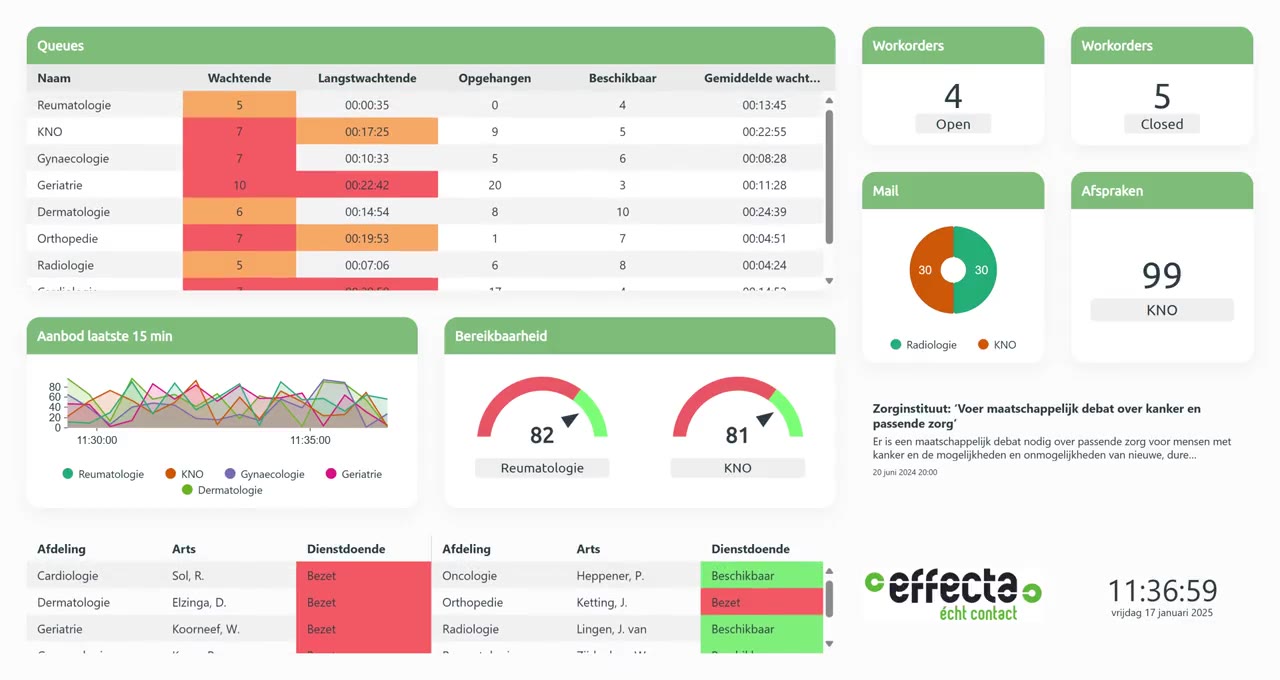Click the date vrijdag 17 januari 2025

(1162, 613)
